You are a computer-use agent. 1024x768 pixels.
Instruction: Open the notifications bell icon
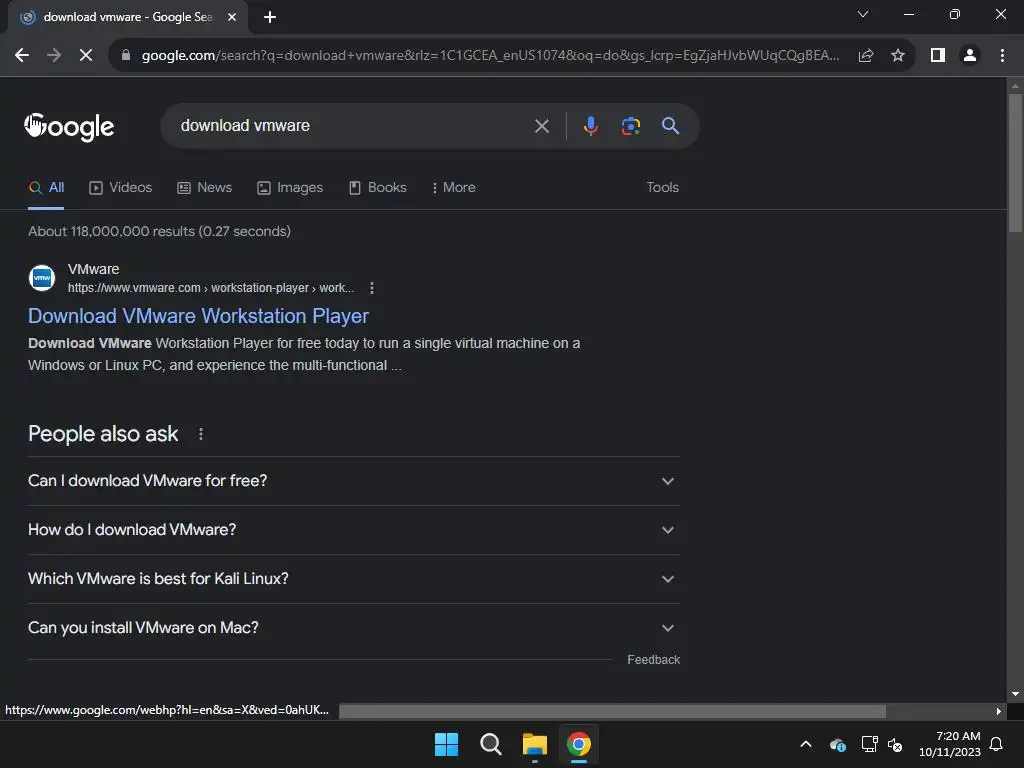pos(997,744)
